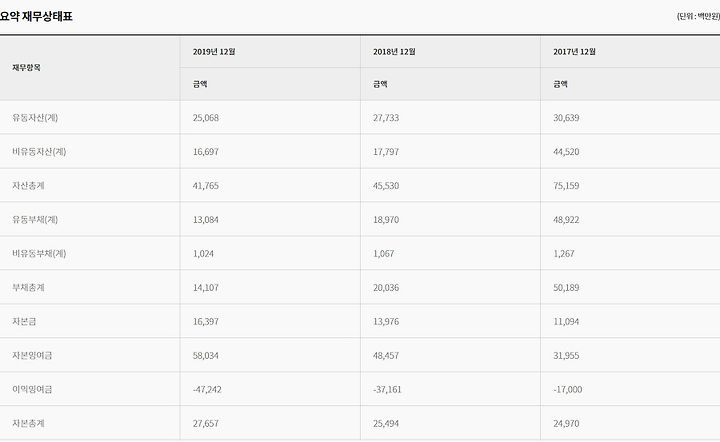Select the 부채총계 row label
This screenshot has height=442, width=720.
pyautogui.click(x=28, y=288)
